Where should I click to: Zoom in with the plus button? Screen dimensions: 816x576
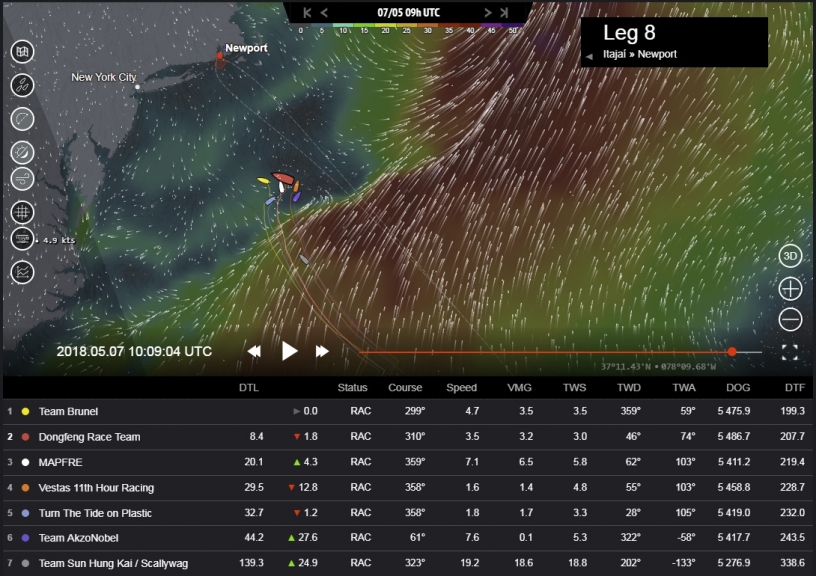pyautogui.click(x=790, y=289)
